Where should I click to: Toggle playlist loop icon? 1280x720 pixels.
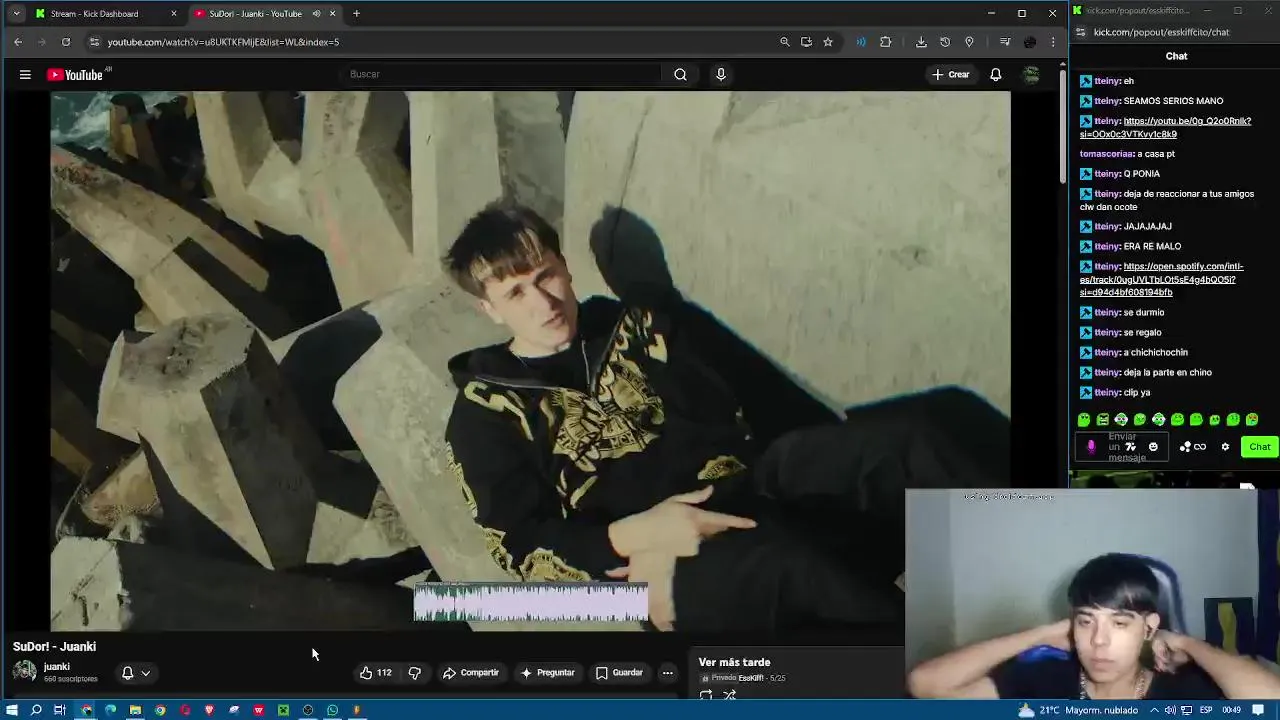(x=706, y=695)
